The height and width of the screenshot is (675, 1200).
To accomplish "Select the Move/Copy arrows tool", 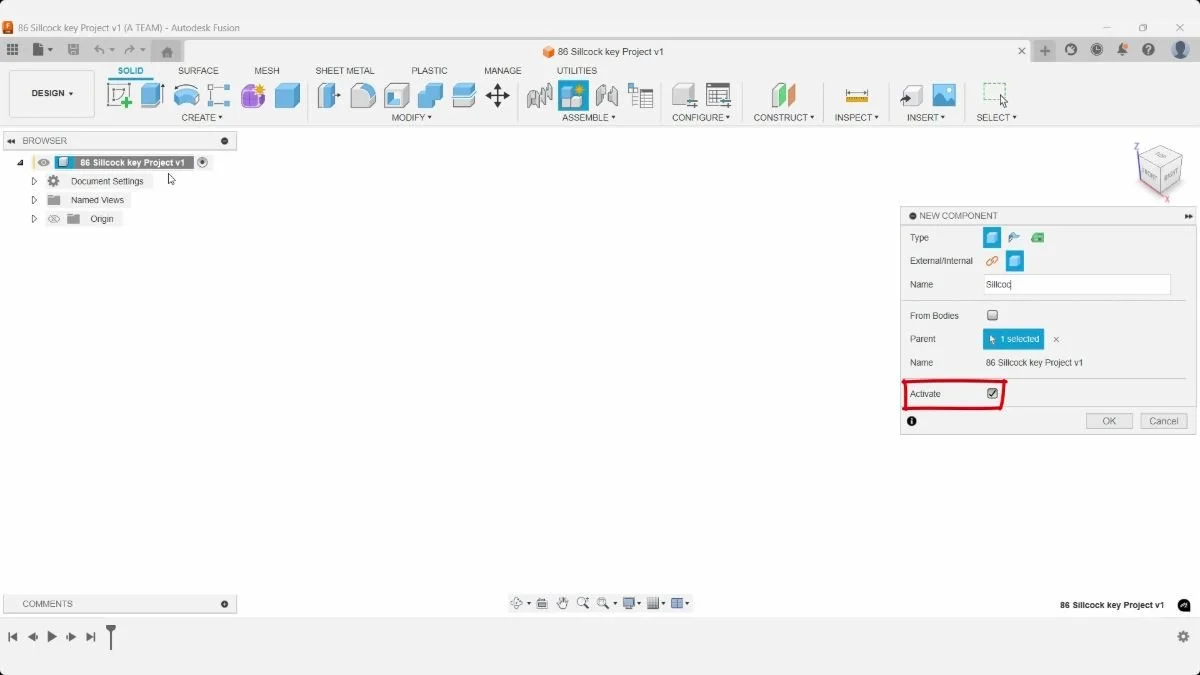I will click(497, 95).
